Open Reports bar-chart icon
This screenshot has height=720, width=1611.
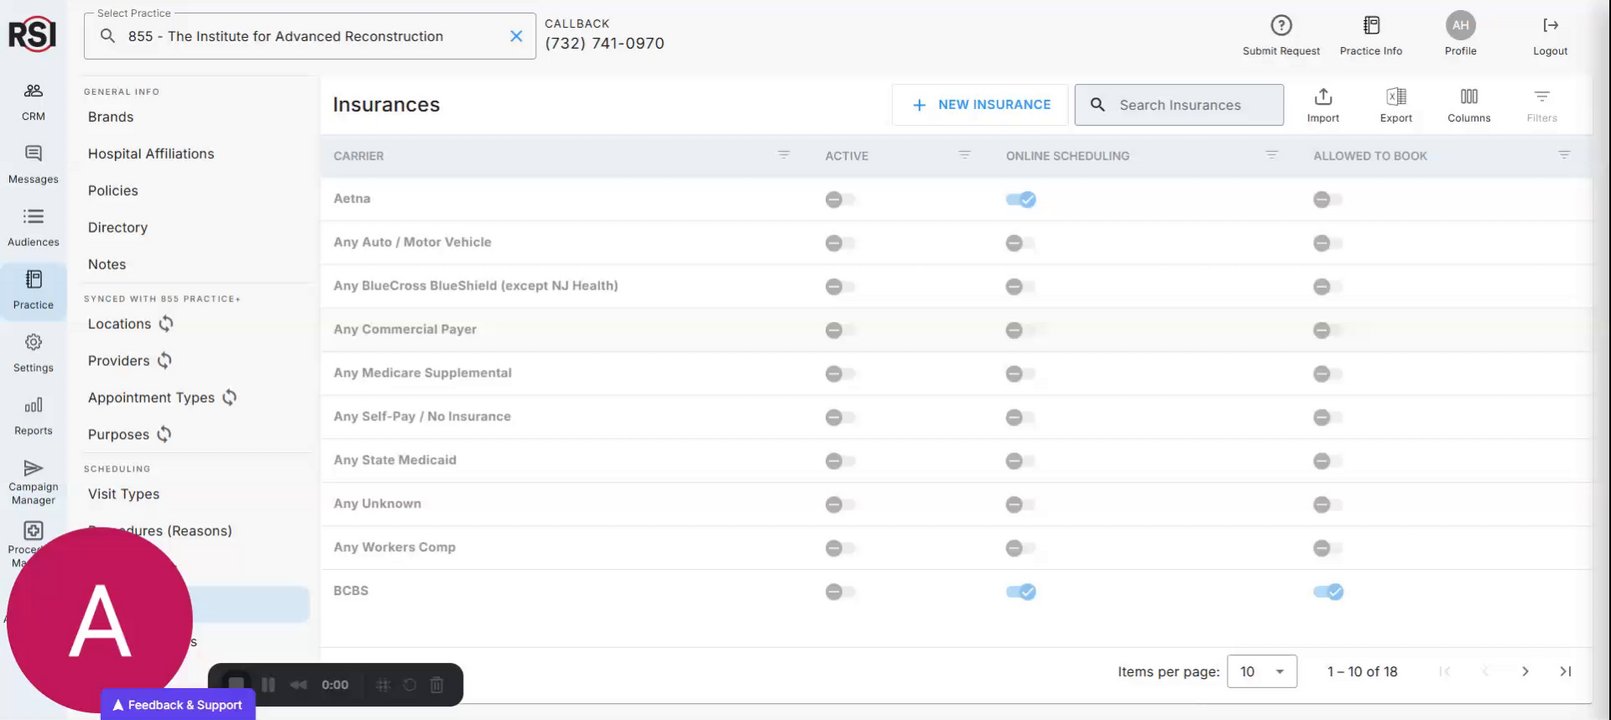[33, 417]
